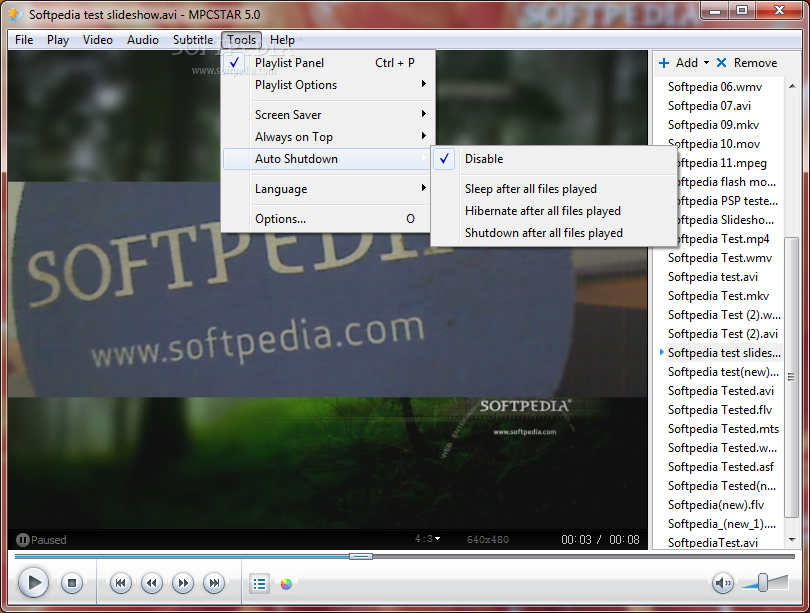Image resolution: width=810 pixels, height=613 pixels.
Task: Click the MPCSTAR title bar app icon
Action: click(x=16, y=14)
